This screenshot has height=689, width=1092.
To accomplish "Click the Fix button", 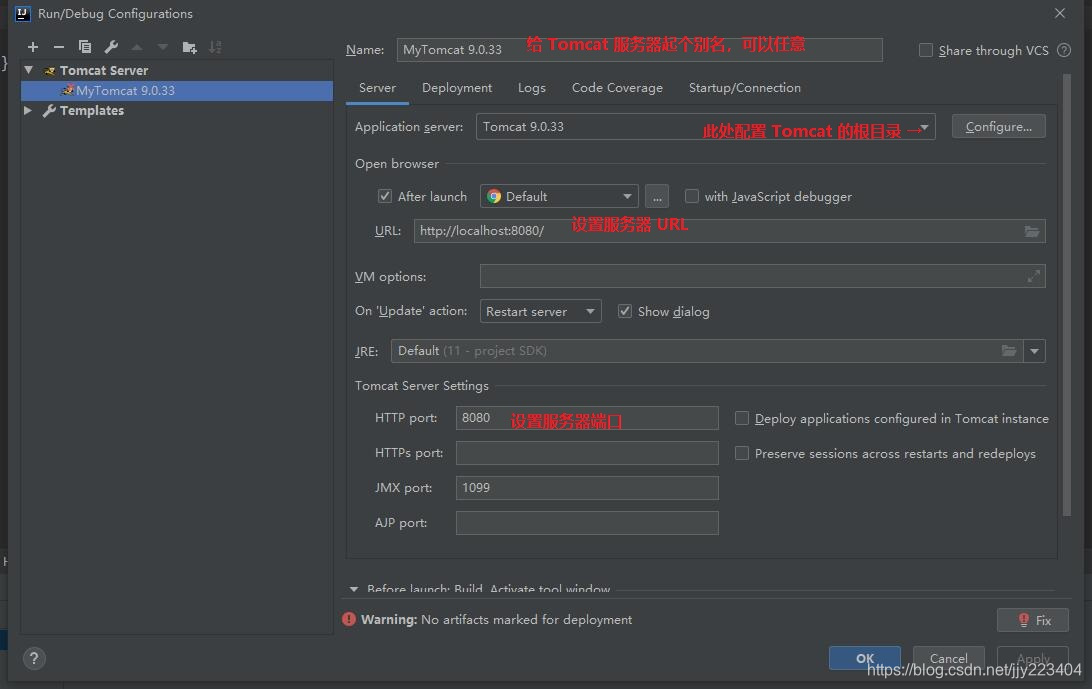I will 1033,620.
